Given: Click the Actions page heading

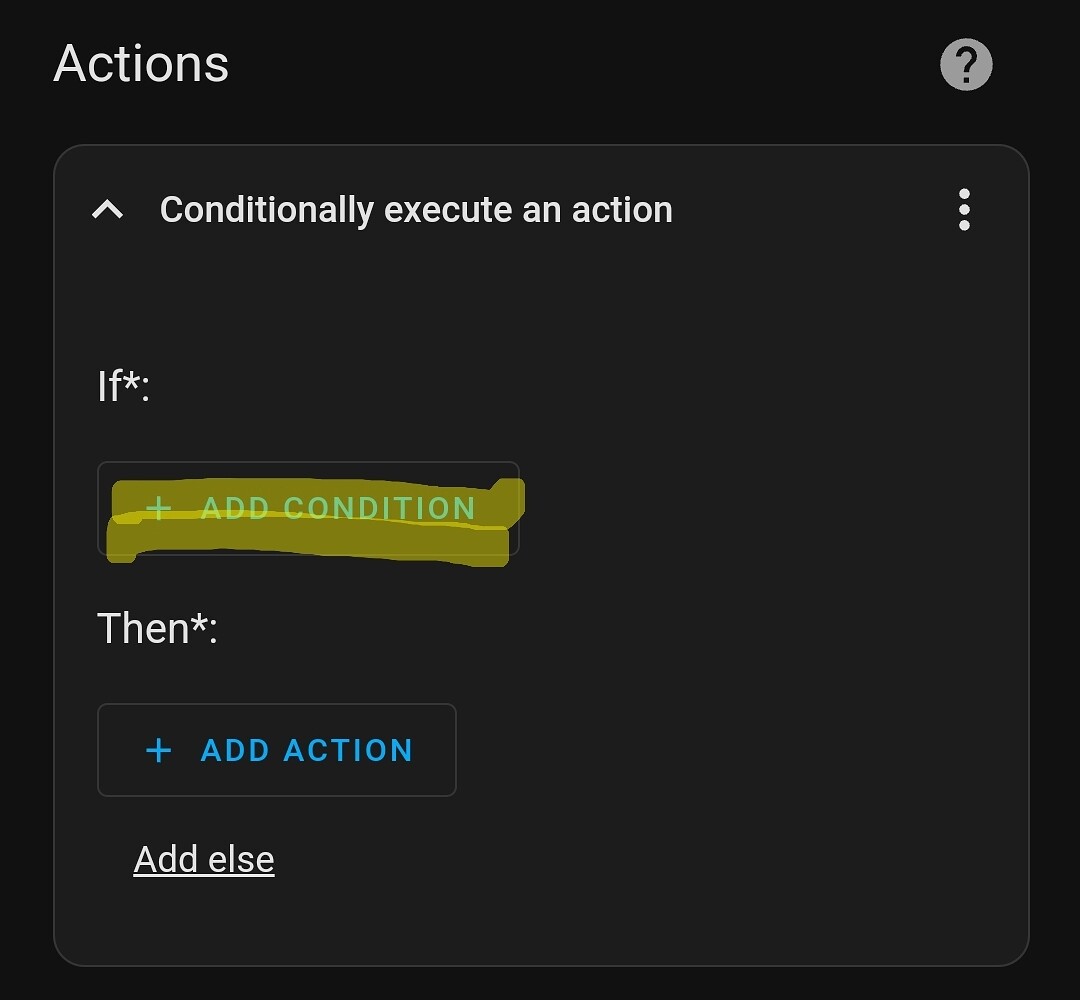Looking at the screenshot, I should tap(142, 62).
